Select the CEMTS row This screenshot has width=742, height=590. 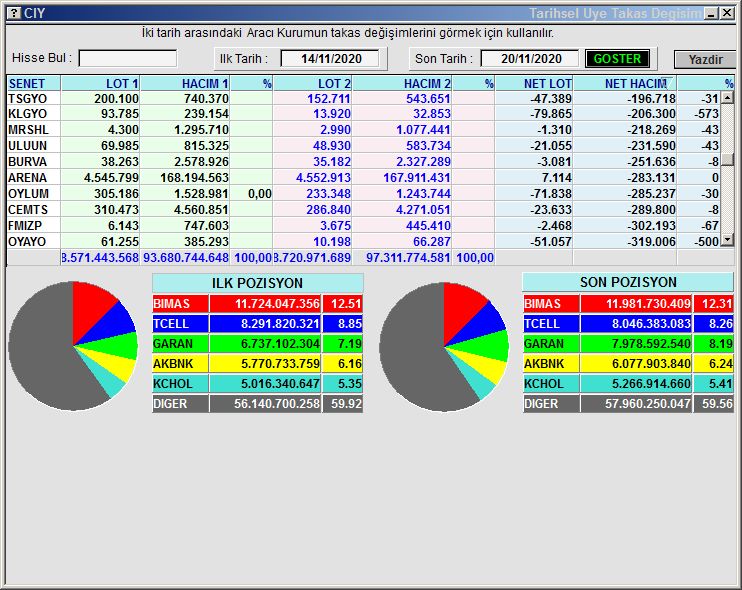[x=363, y=209]
